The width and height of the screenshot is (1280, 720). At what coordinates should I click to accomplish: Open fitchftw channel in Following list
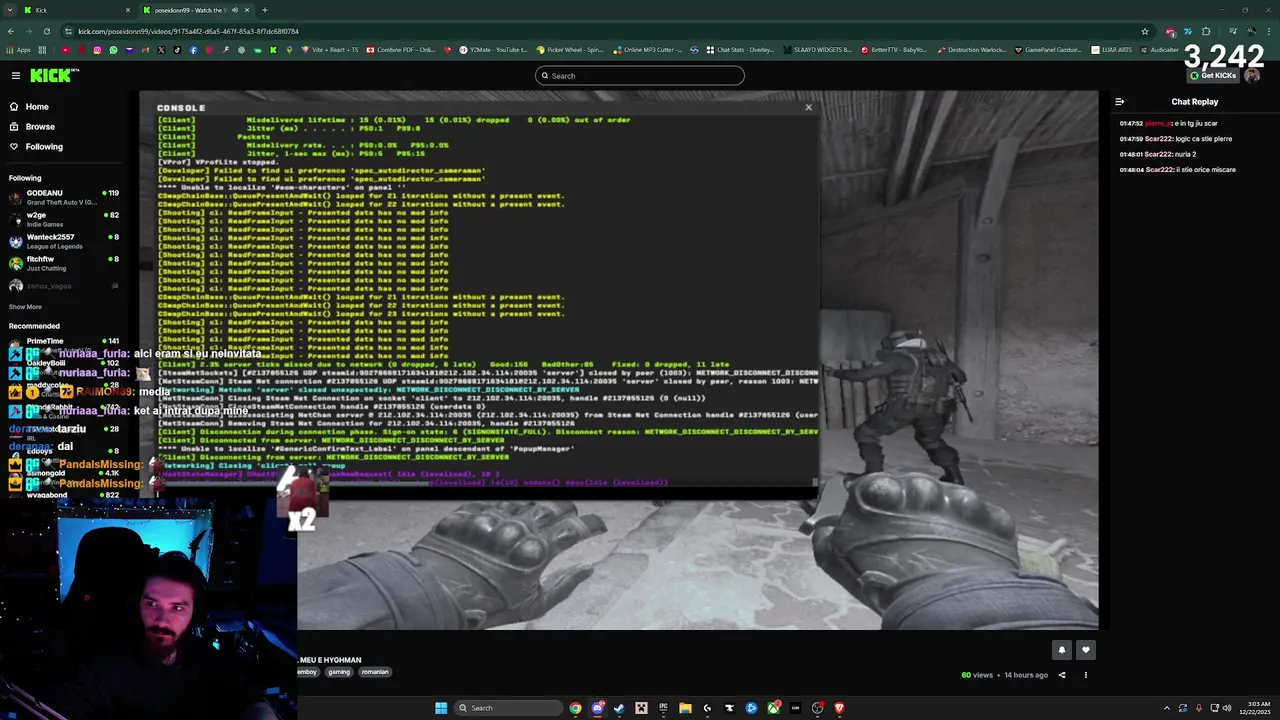point(62,263)
